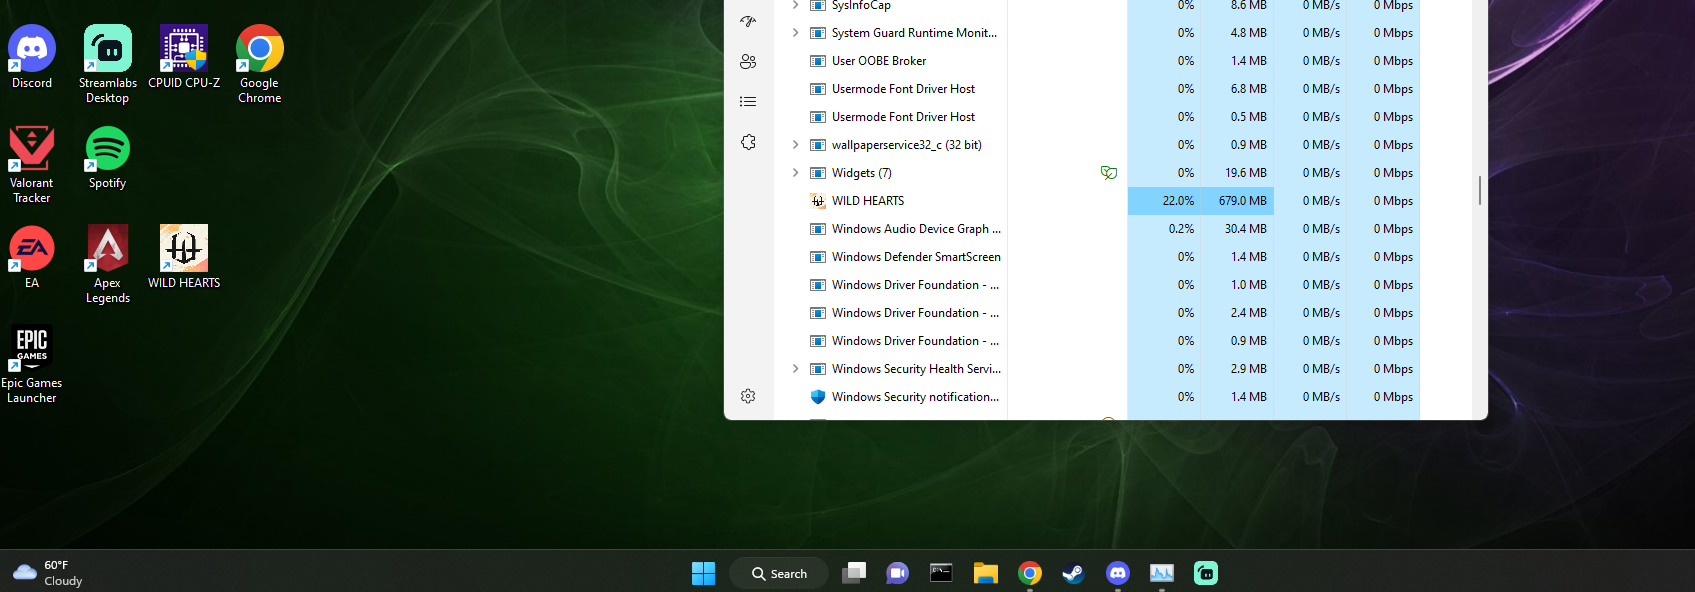The width and height of the screenshot is (1695, 592).
Task: Select the Google Chrome desktop shortcut
Action: tap(260, 64)
